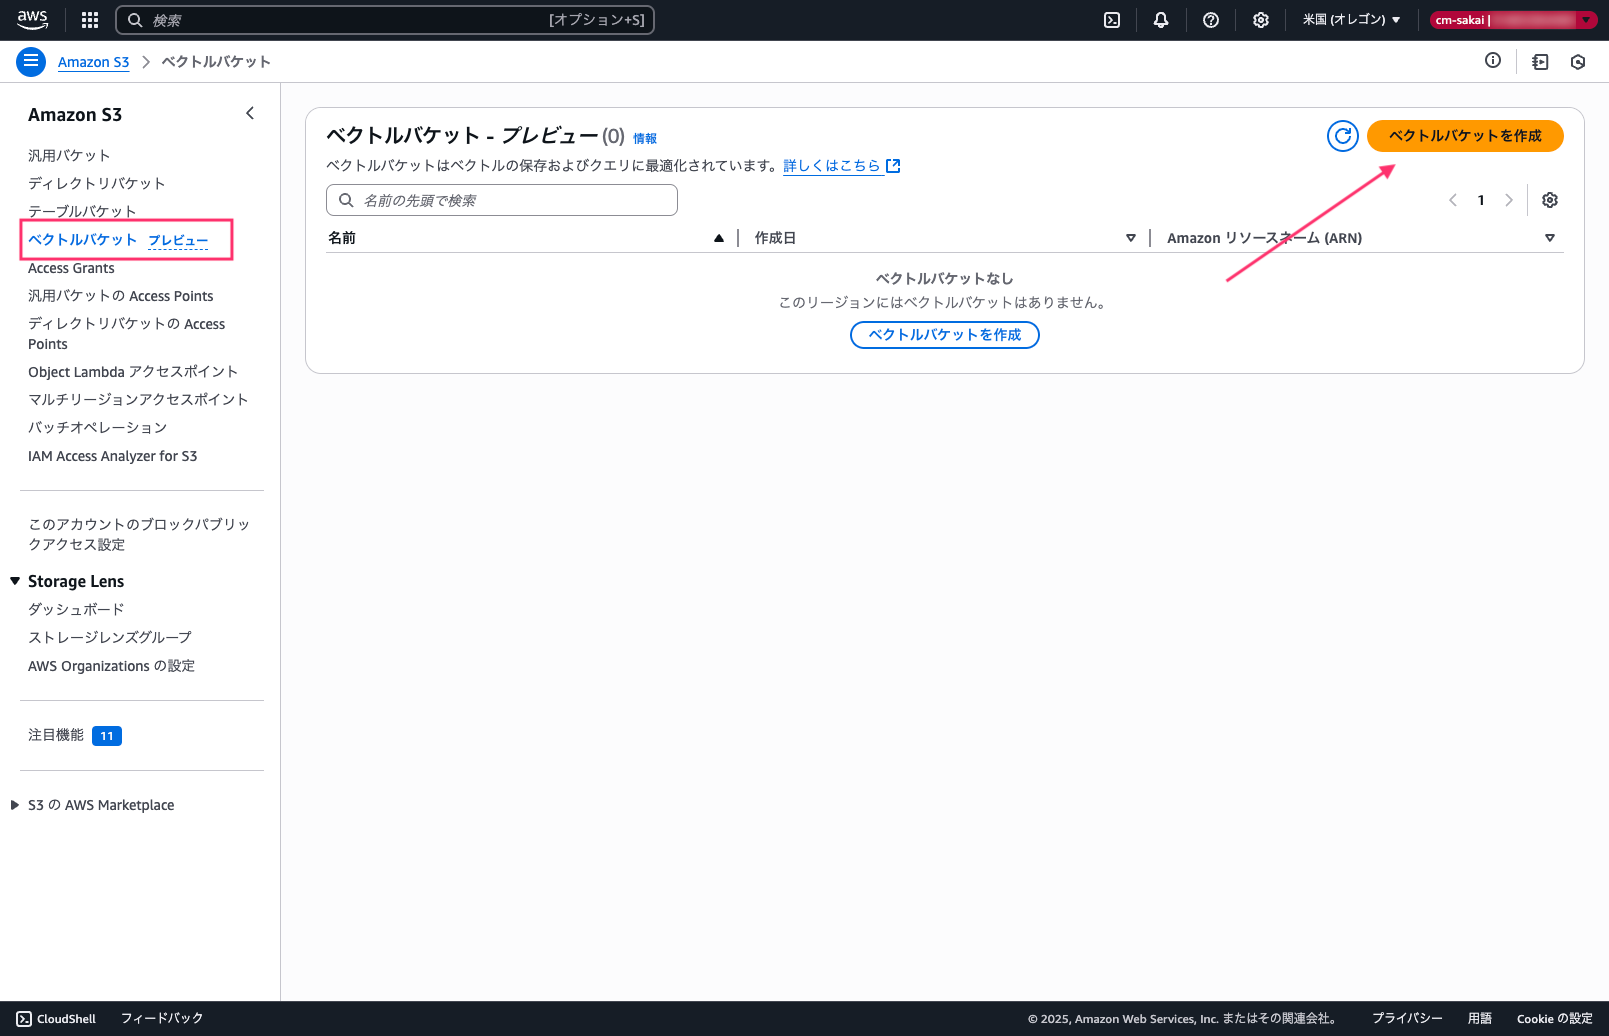Open 用語 link in footer

click(x=1480, y=1019)
